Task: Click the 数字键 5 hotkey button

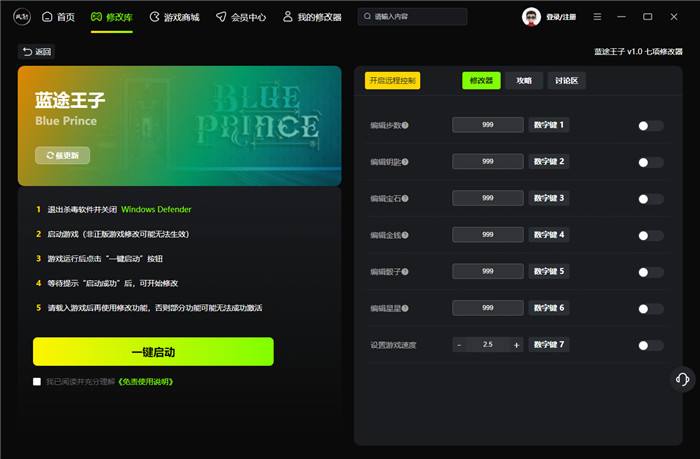Action: point(549,271)
